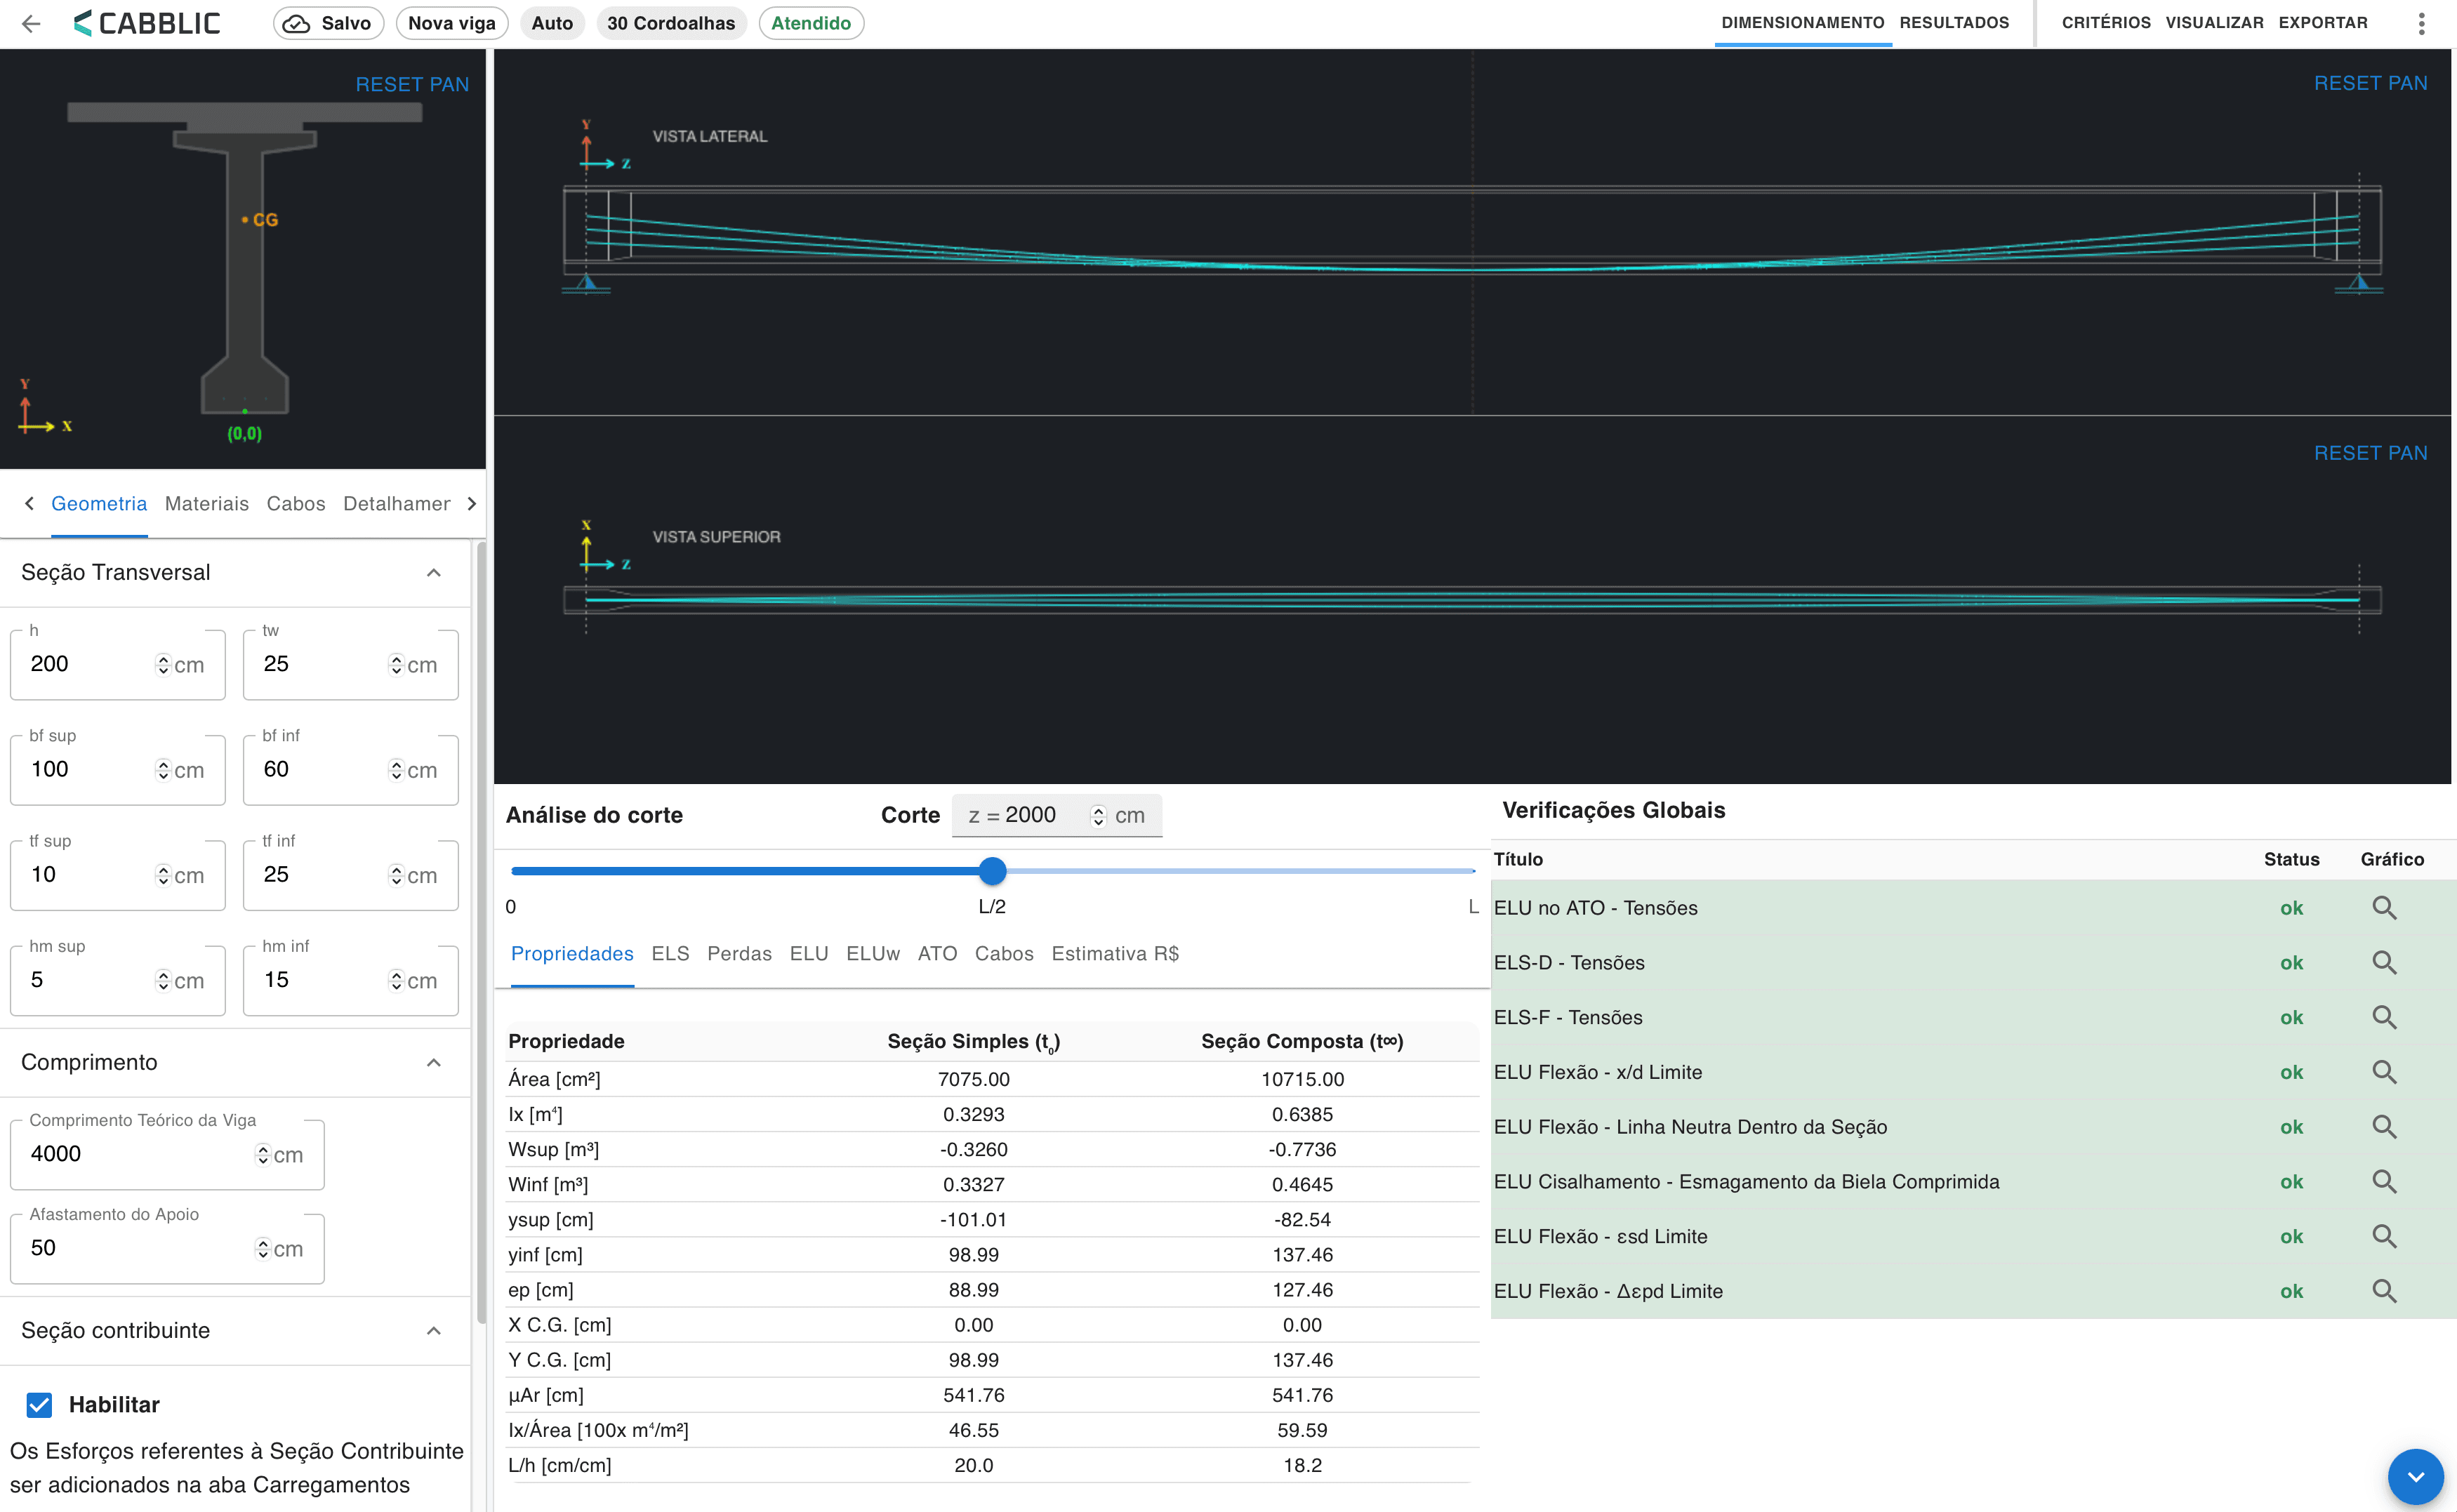The width and height of the screenshot is (2457, 1512).
Task: Click the h field stepper arrows
Action: pos(163,665)
